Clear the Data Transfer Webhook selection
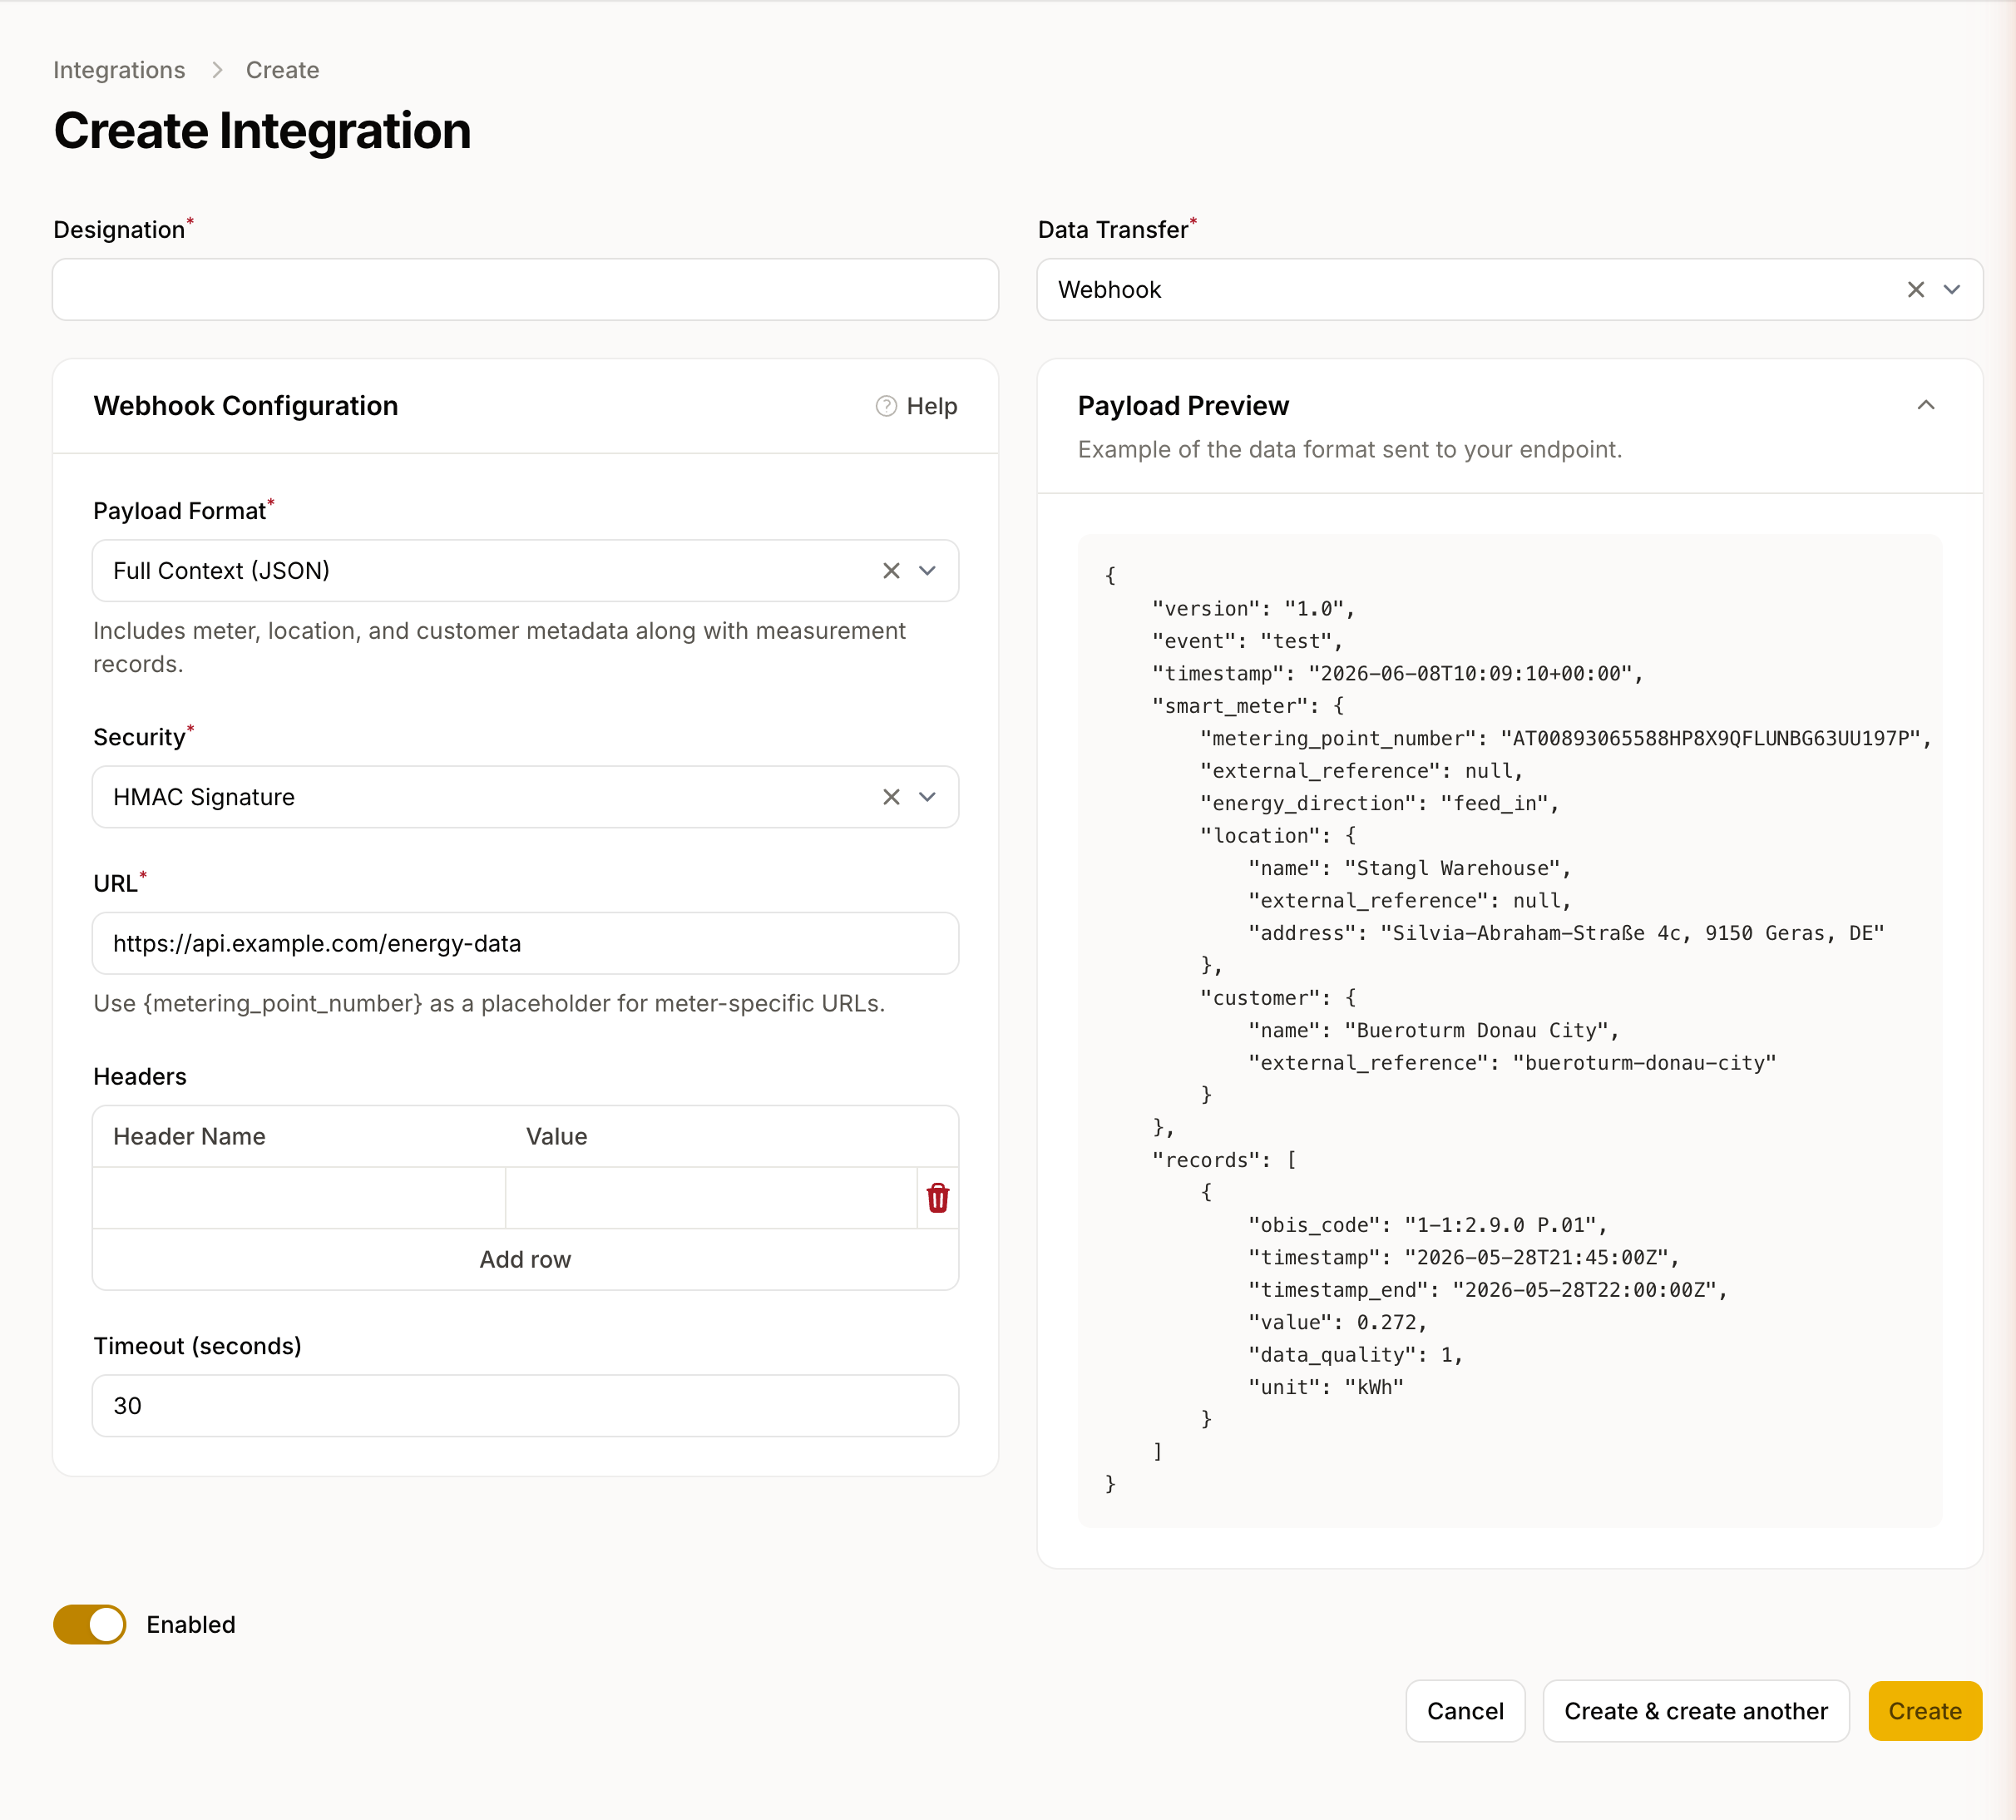The height and width of the screenshot is (1820, 2016). [x=1915, y=290]
